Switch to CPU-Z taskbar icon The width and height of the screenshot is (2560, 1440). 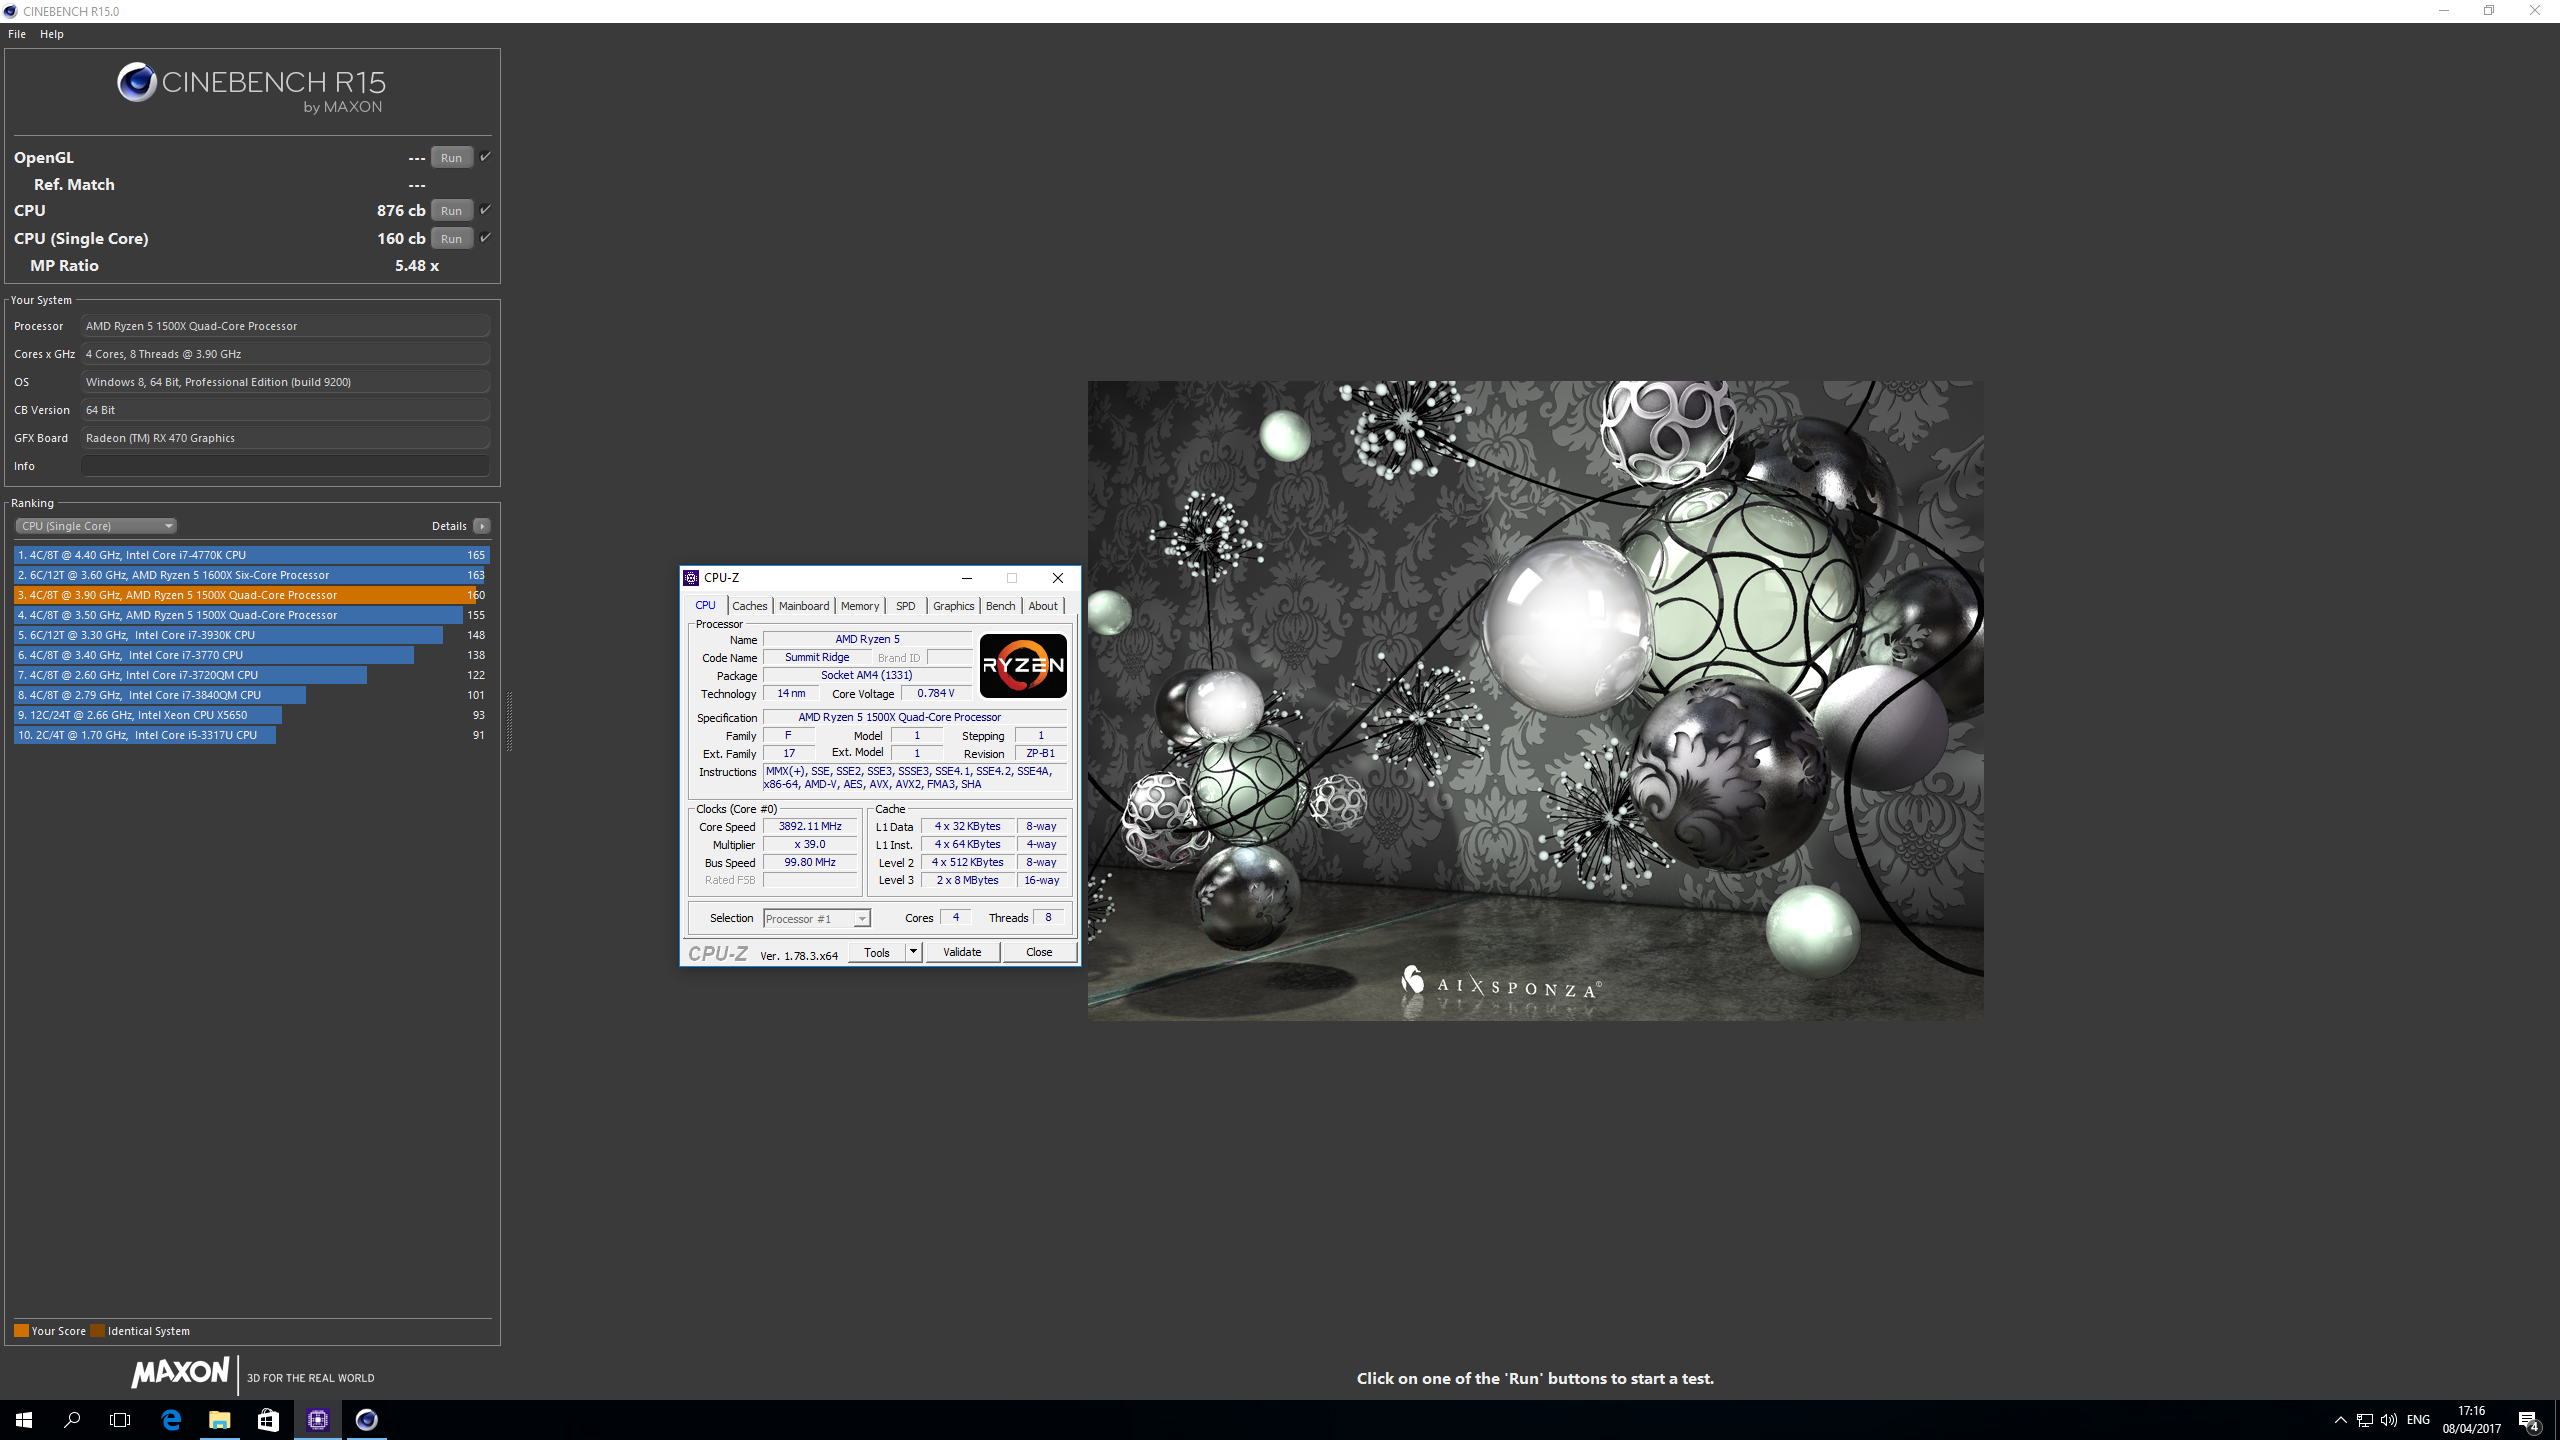coord(317,1419)
